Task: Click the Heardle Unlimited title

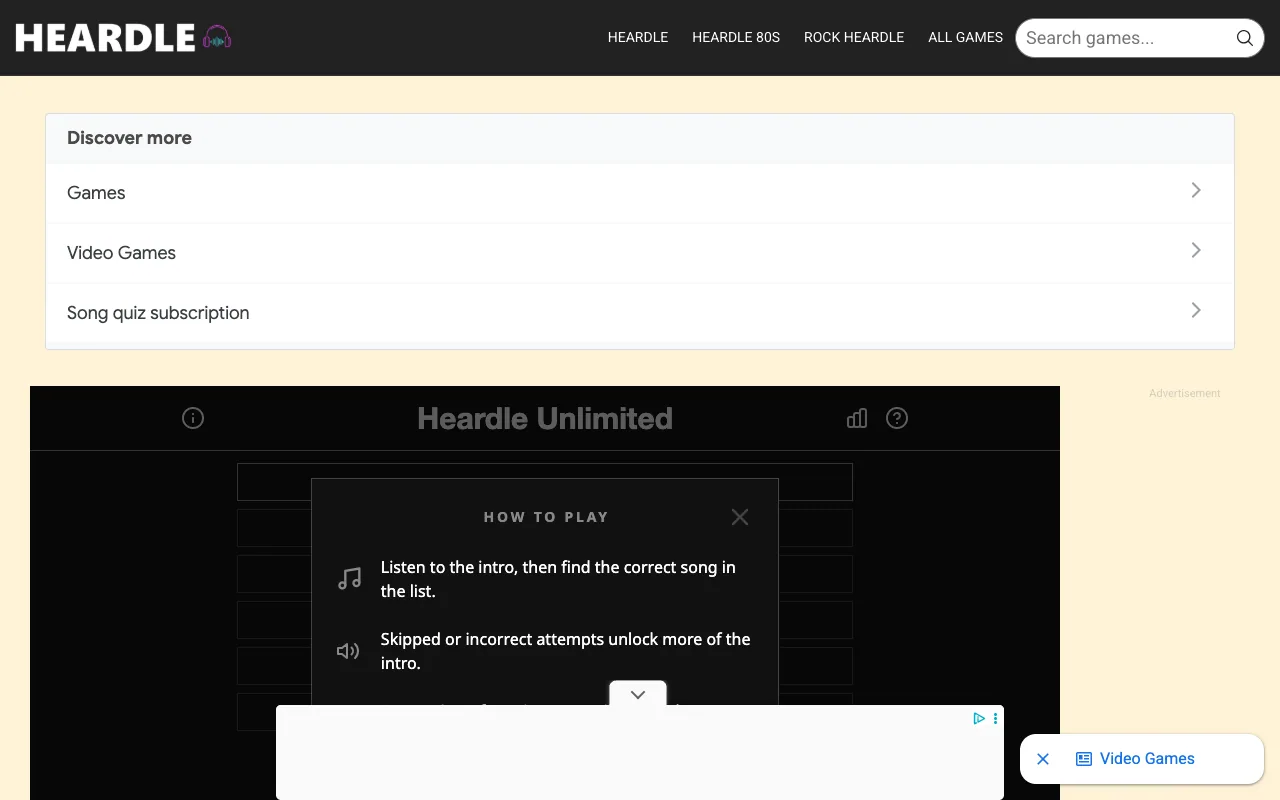Action: (545, 418)
